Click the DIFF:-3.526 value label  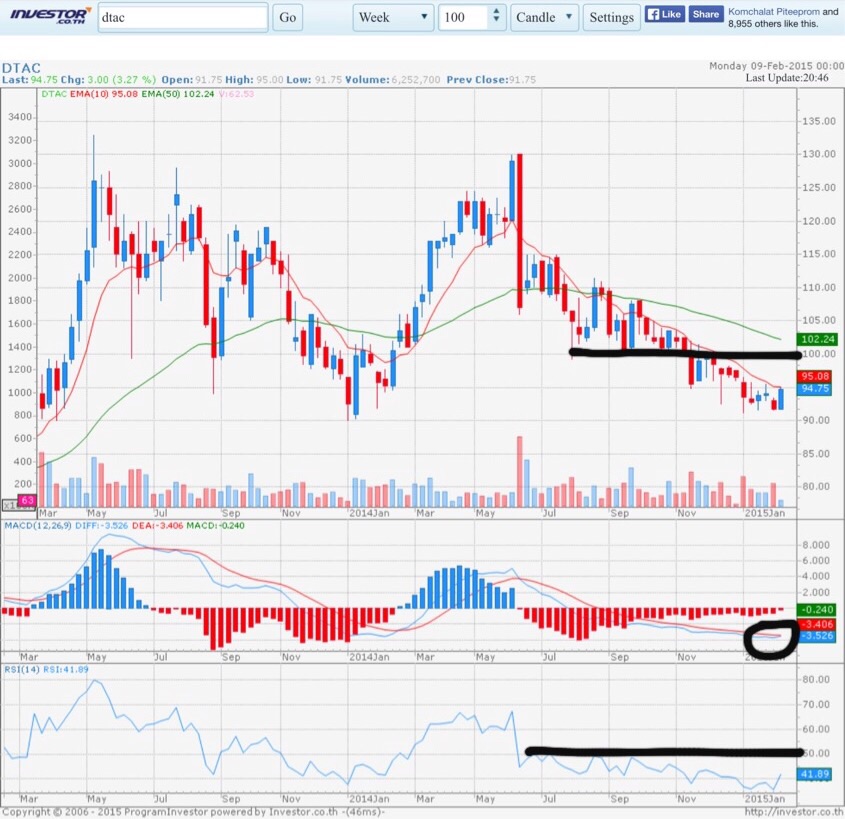101,525
